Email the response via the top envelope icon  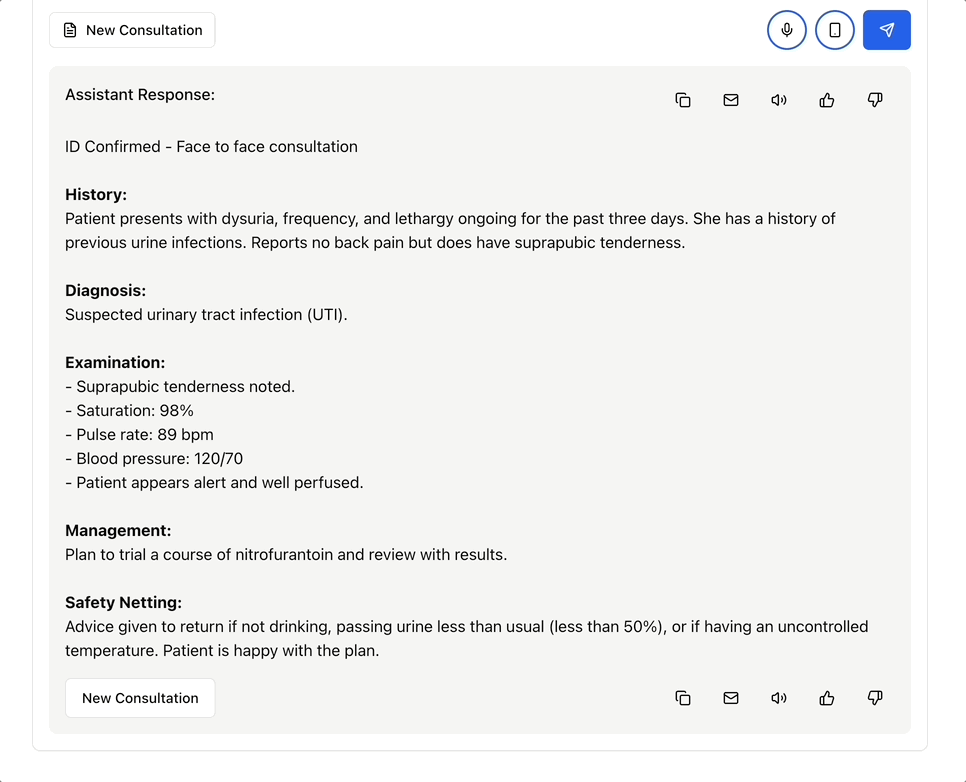(x=731, y=99)
